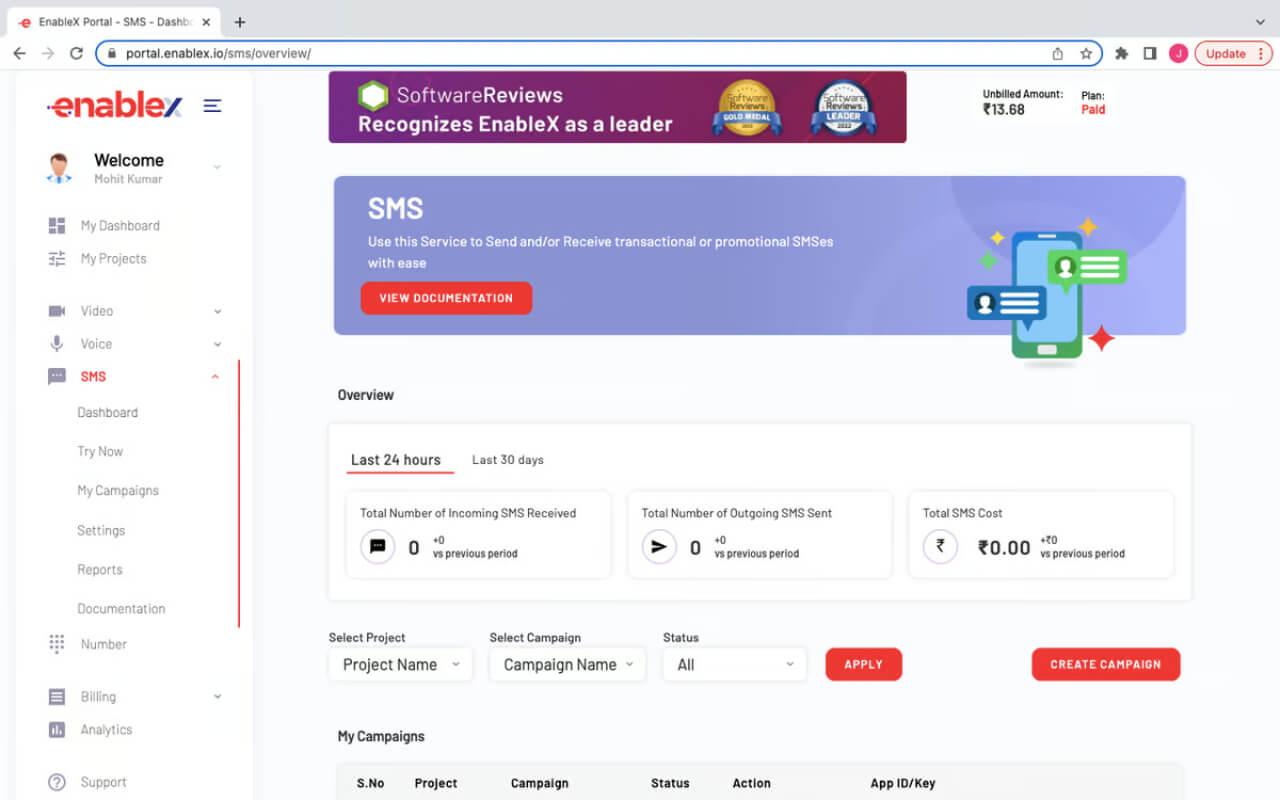
Task: Share the page using the share icon
Action: (x=1058, y=54)
